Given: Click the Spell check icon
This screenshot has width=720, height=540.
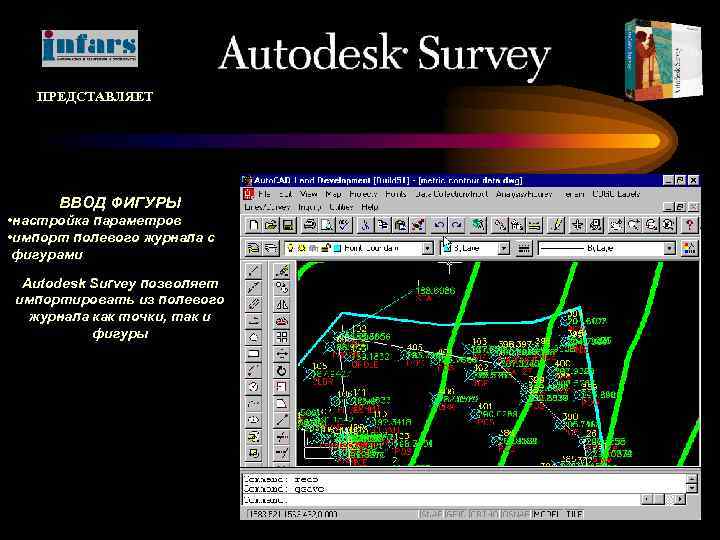Looking at the screenshot, I should (344, 225).
